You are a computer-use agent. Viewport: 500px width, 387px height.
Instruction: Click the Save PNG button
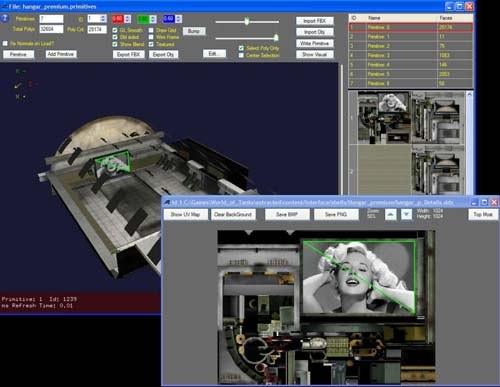(x=336, y=214)
